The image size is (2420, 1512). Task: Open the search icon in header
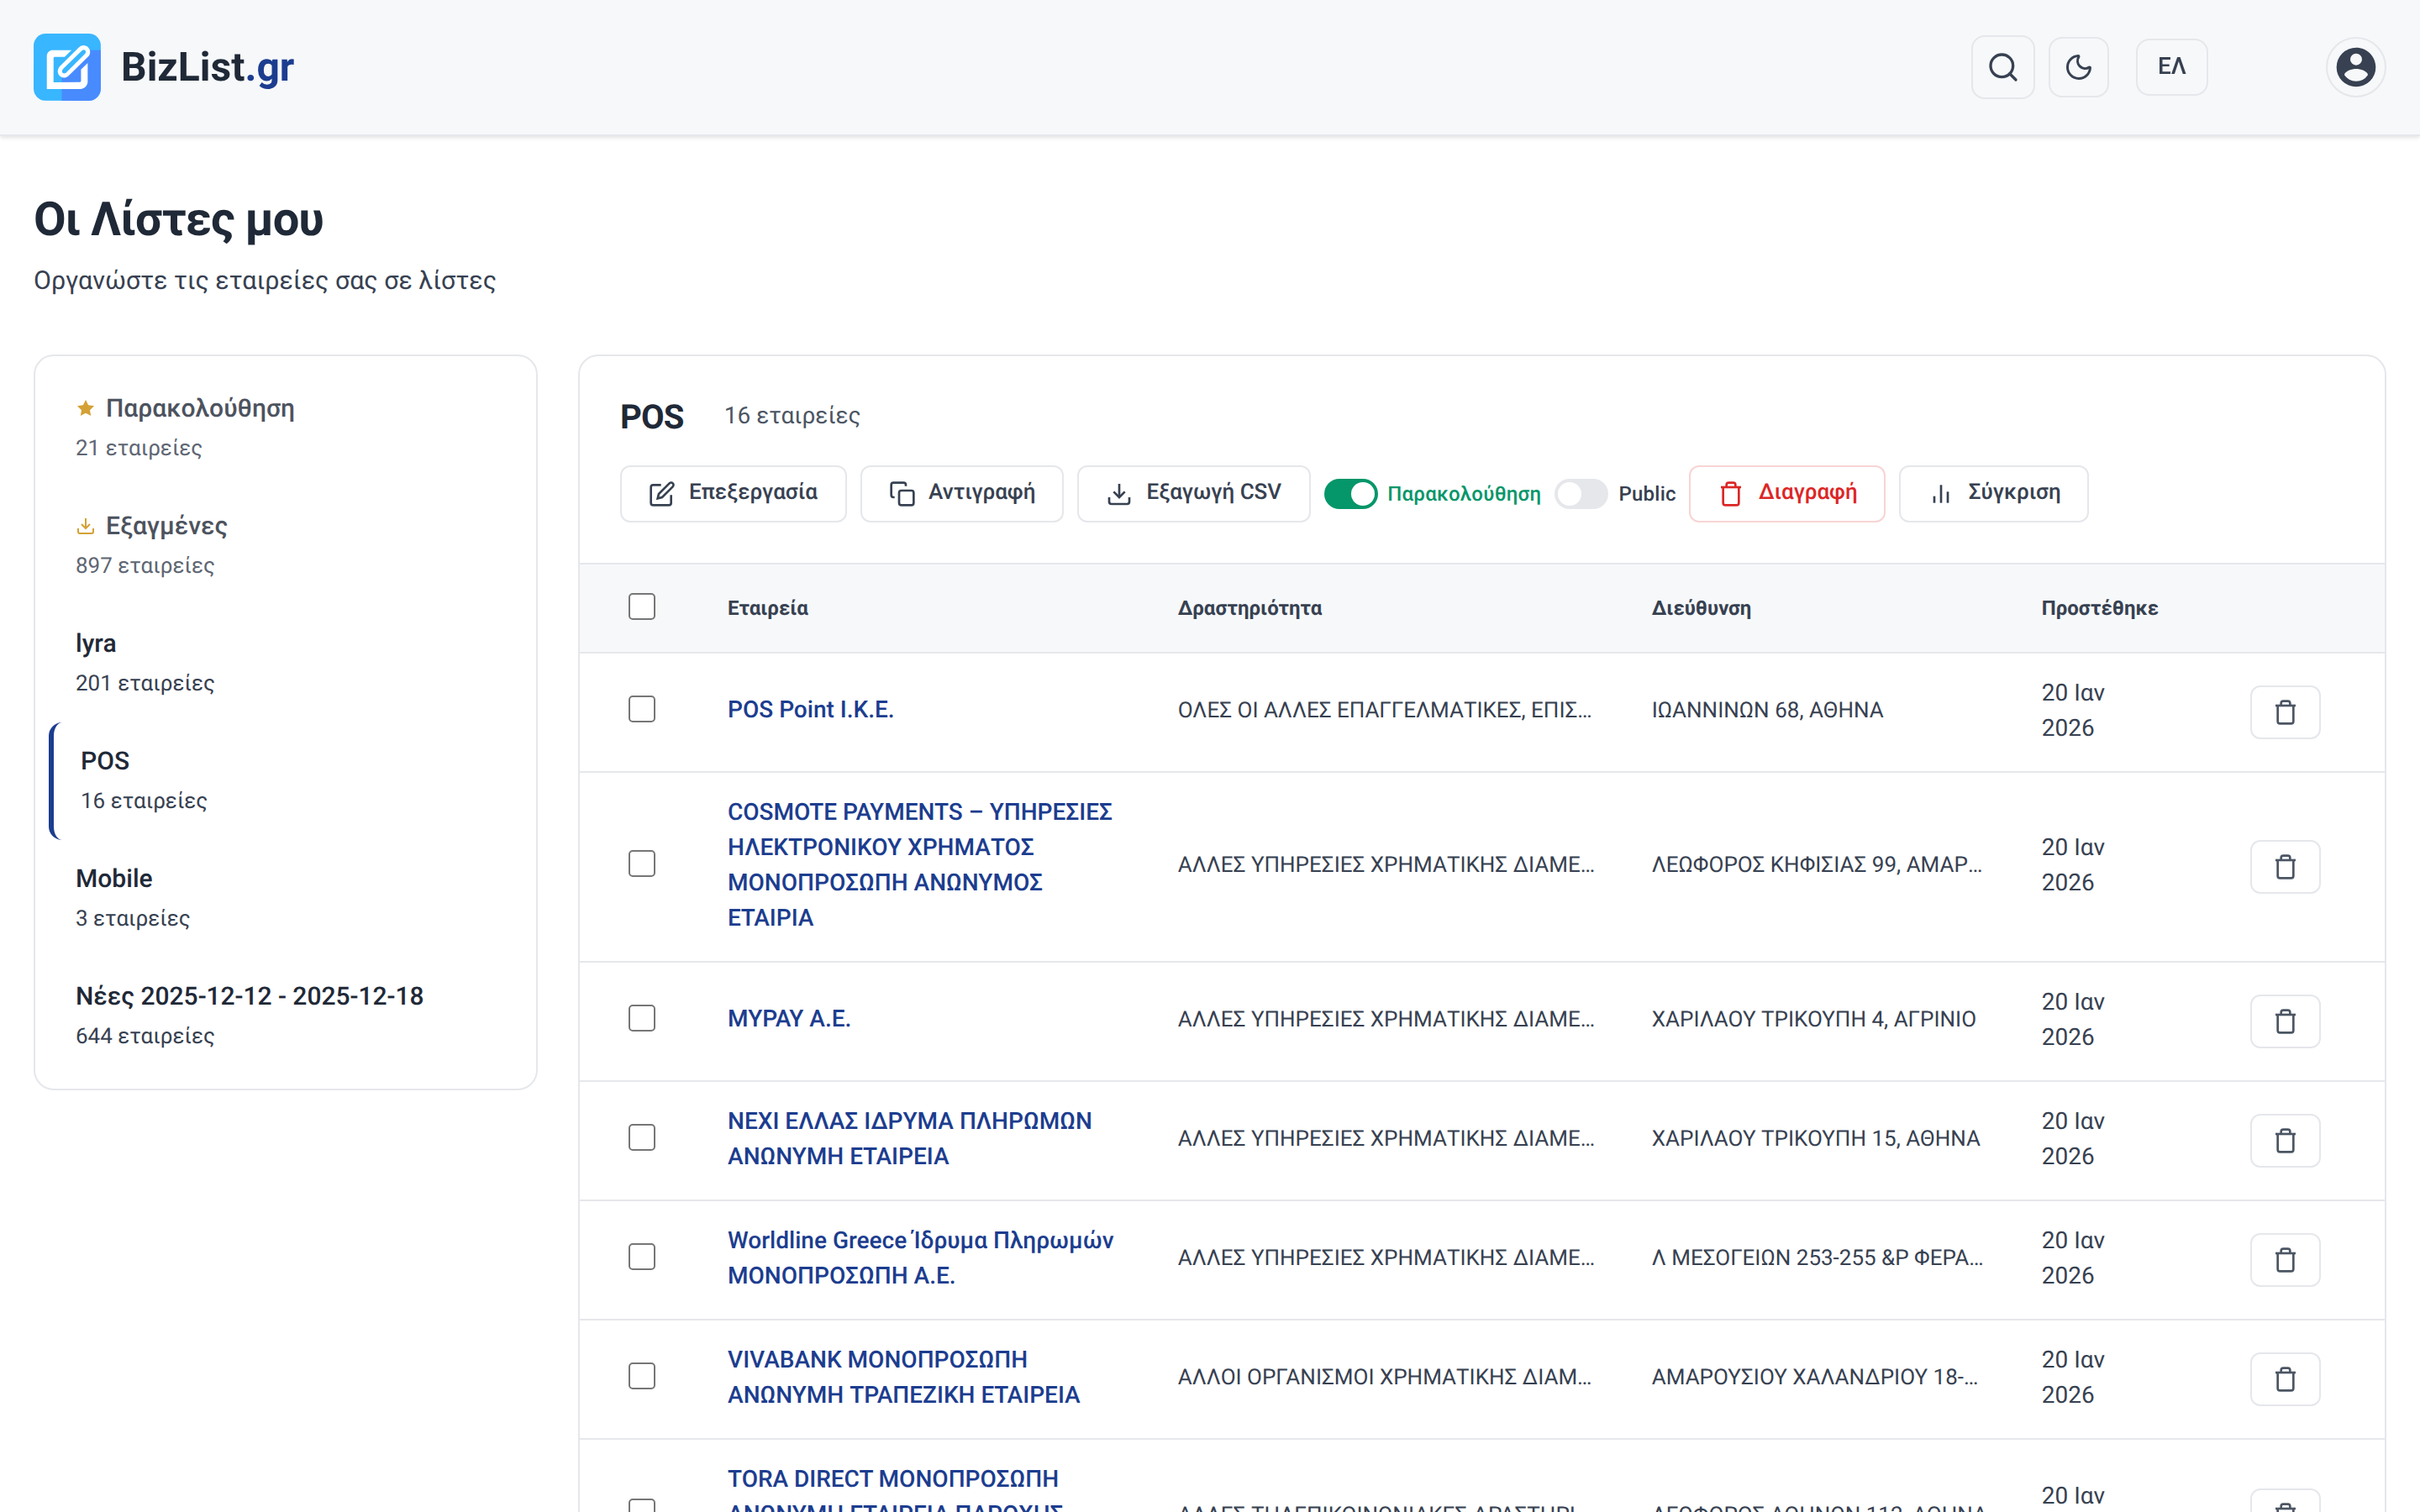[x=2002, y=67]
